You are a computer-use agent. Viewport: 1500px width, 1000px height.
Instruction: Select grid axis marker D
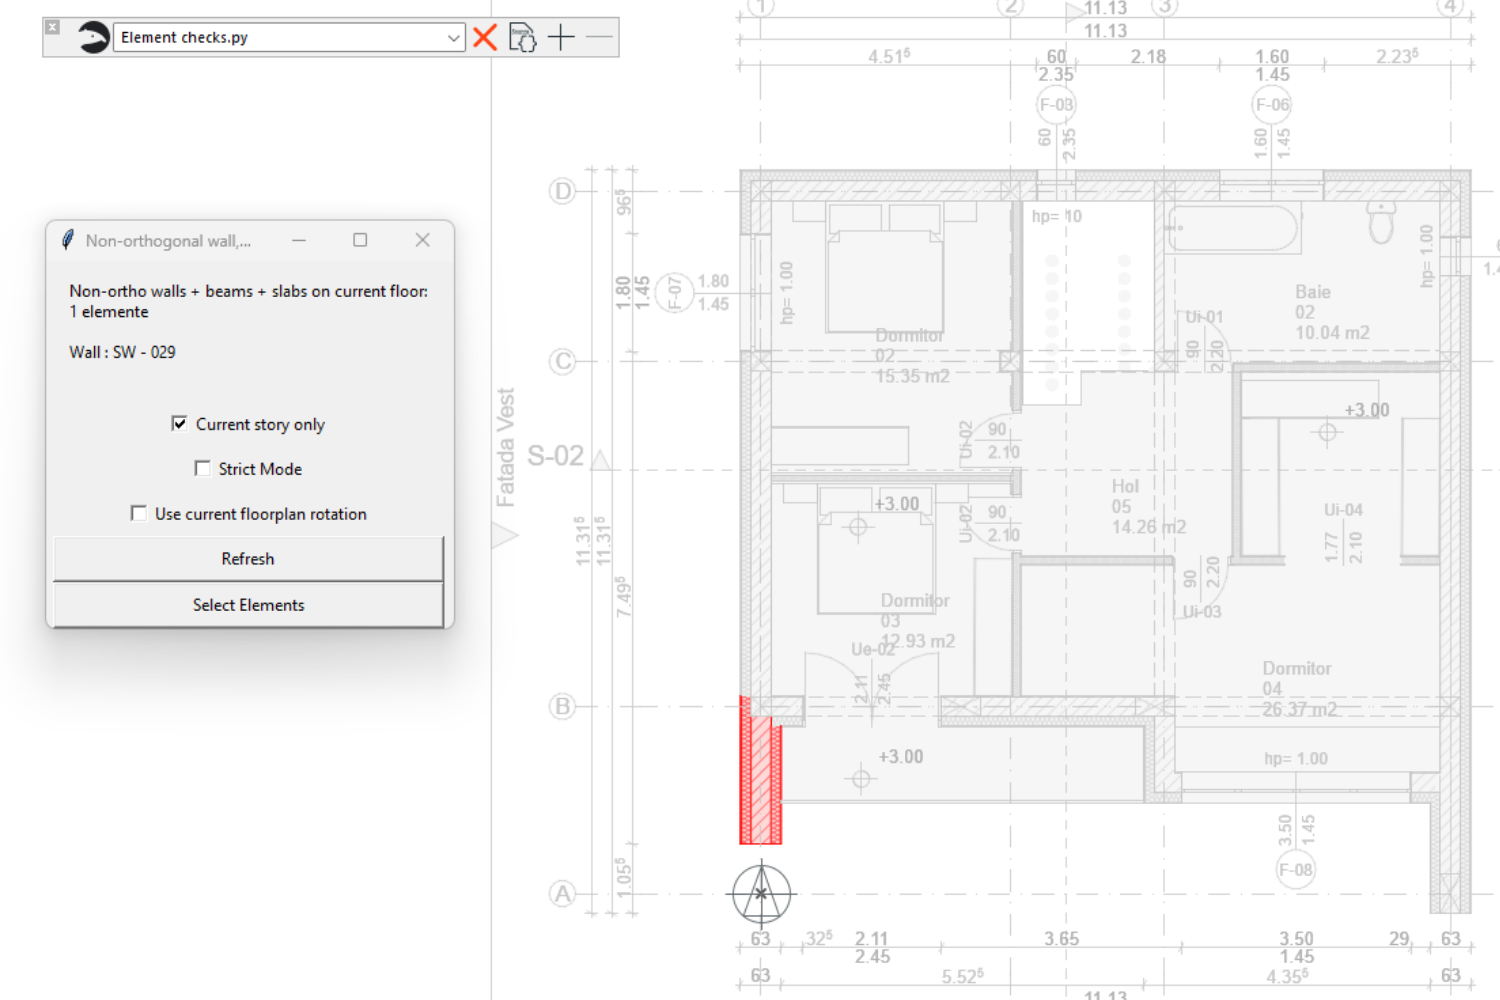coord(563,191)
